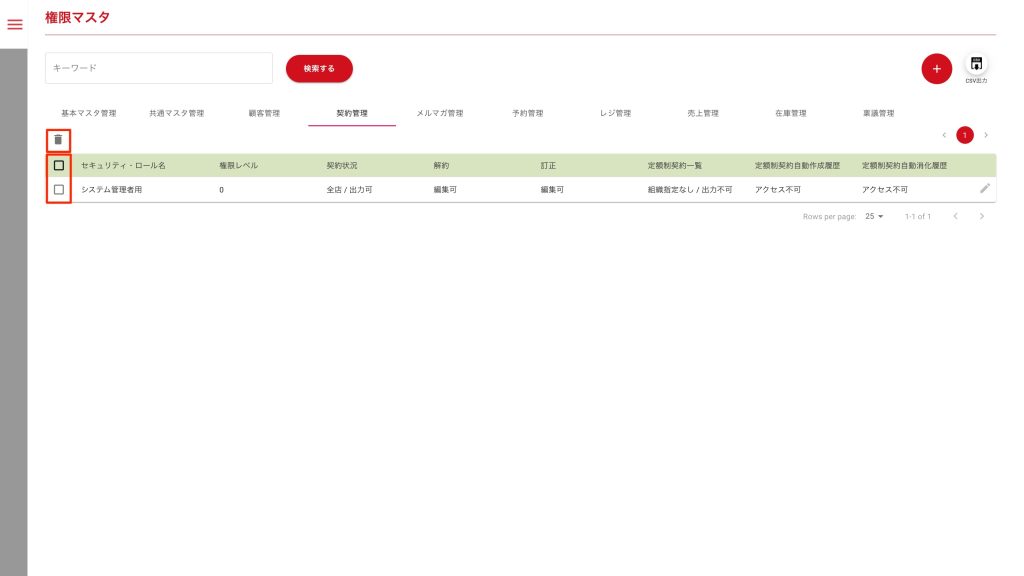
Task: Click the CSV出力 export icon
Action: [x=976, y=65]
